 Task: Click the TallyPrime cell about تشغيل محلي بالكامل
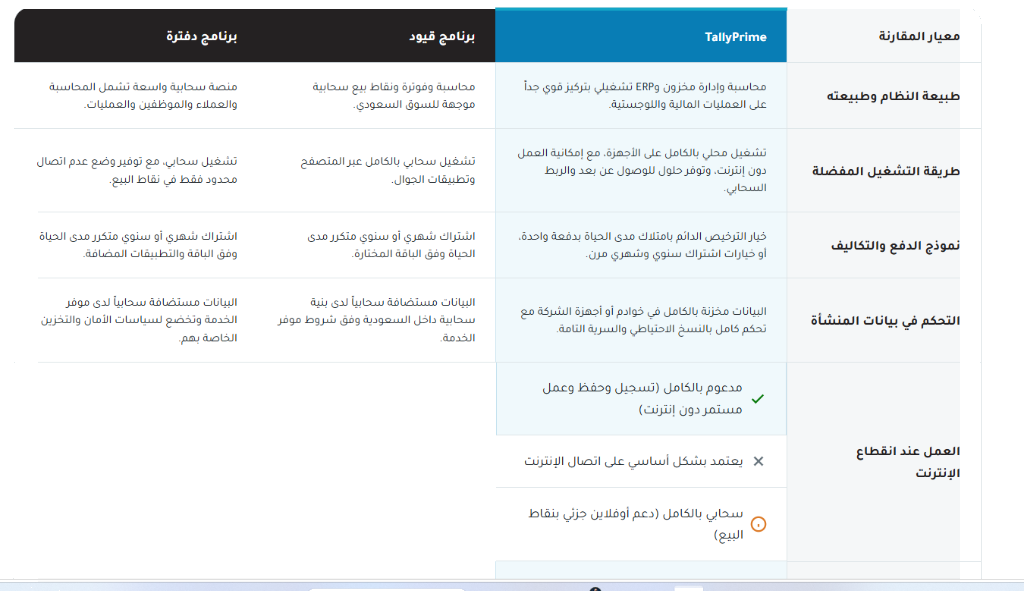pos(641,170)
